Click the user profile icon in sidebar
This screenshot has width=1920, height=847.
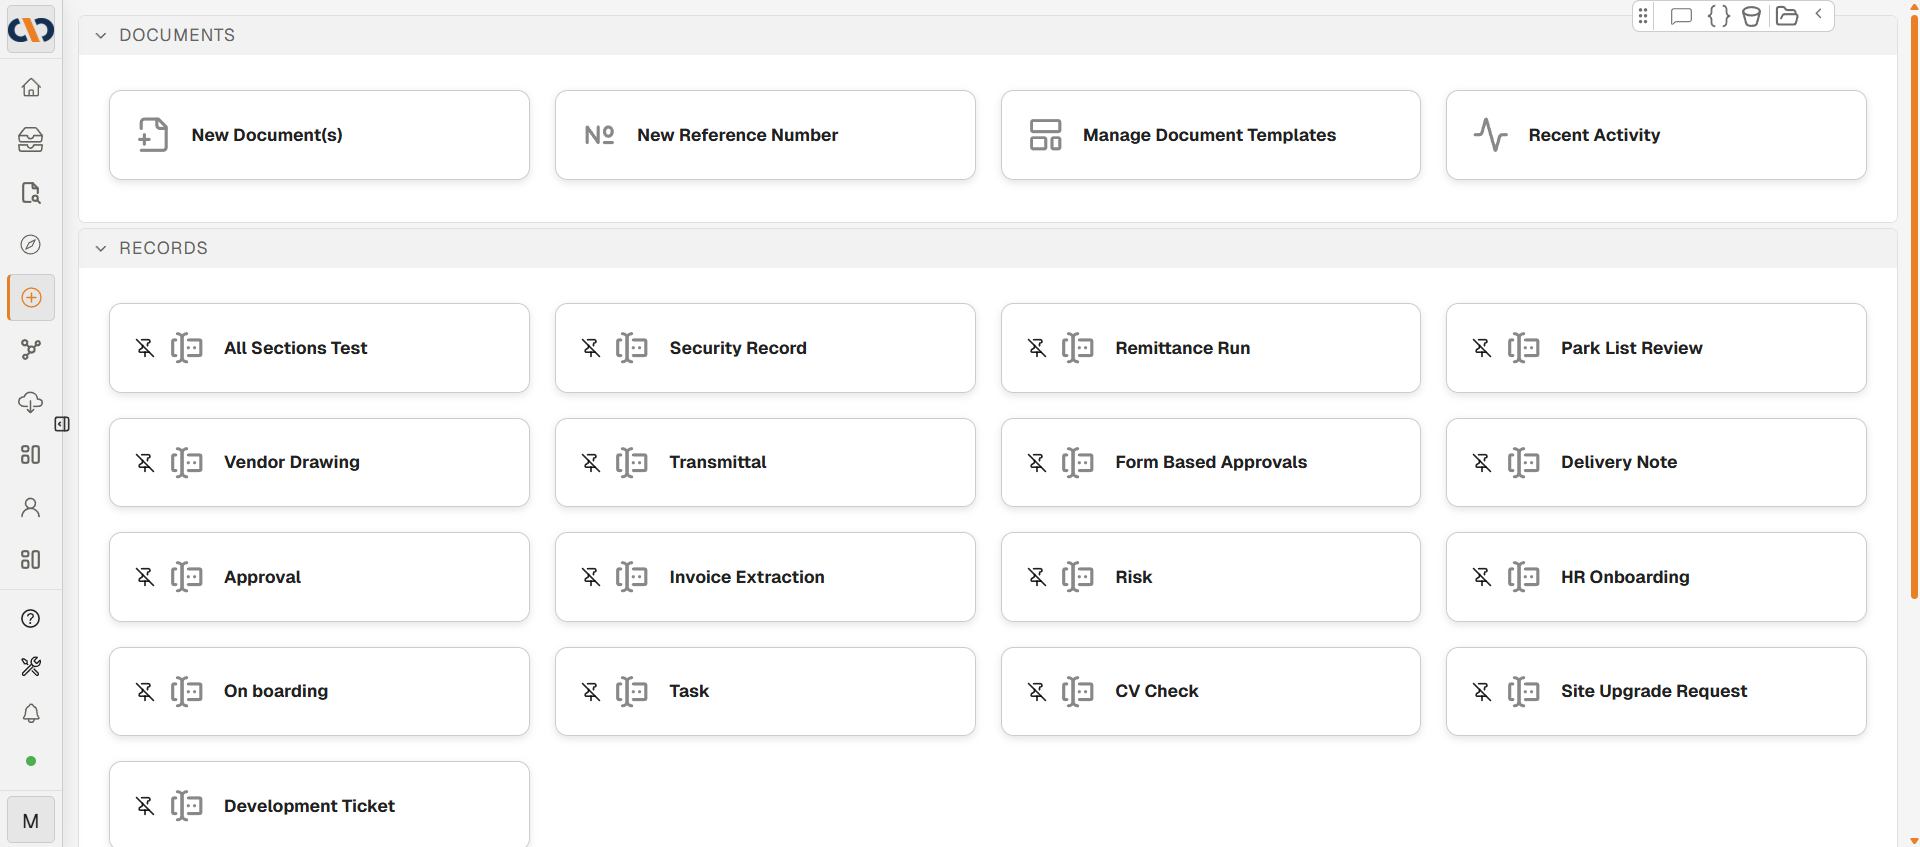pos(31,508)
